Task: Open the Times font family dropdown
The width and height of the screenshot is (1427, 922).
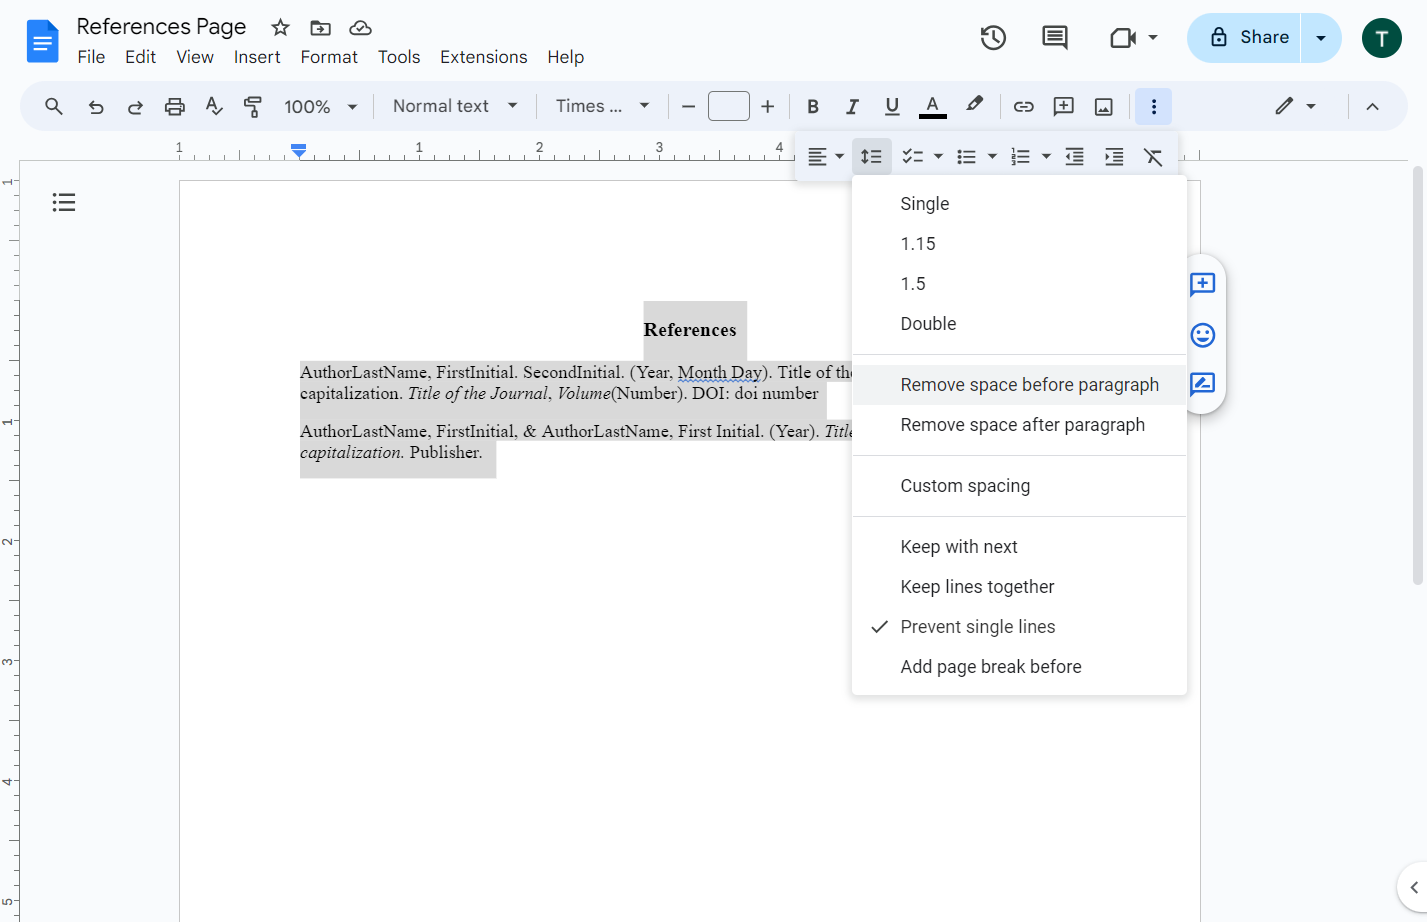Action: [603, 106]
